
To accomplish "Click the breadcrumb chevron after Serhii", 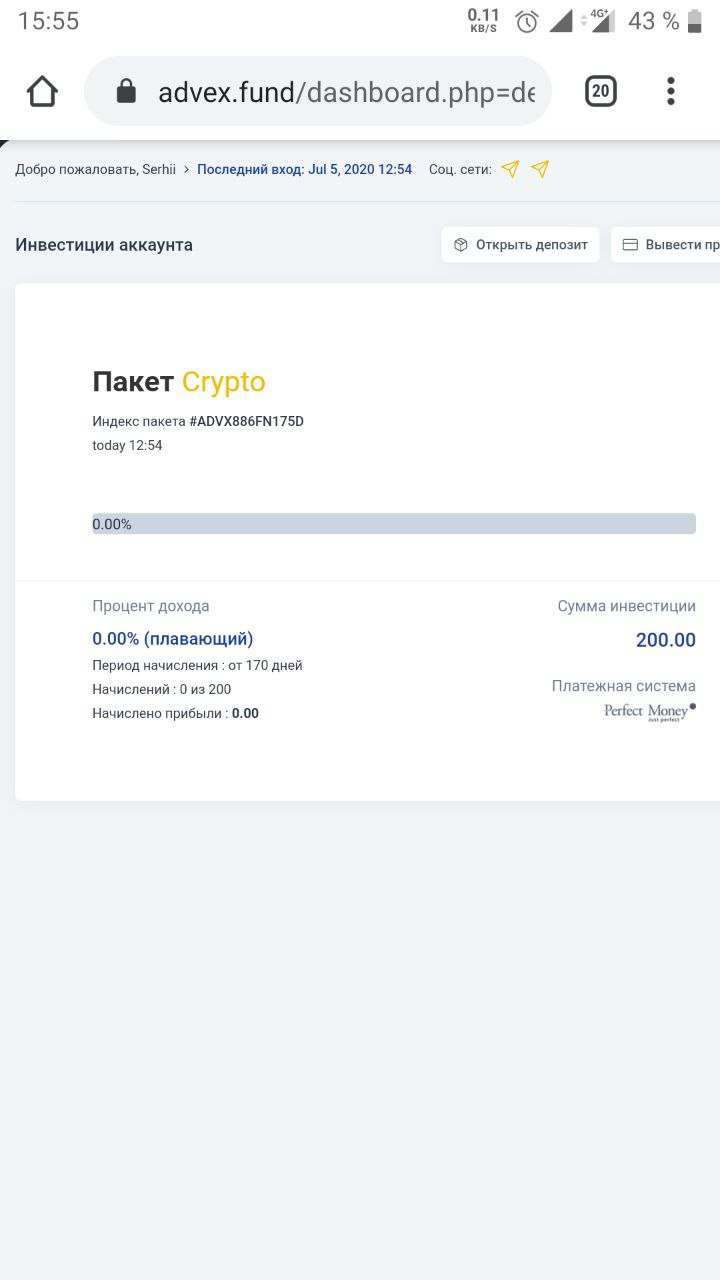I will point(186,169).
